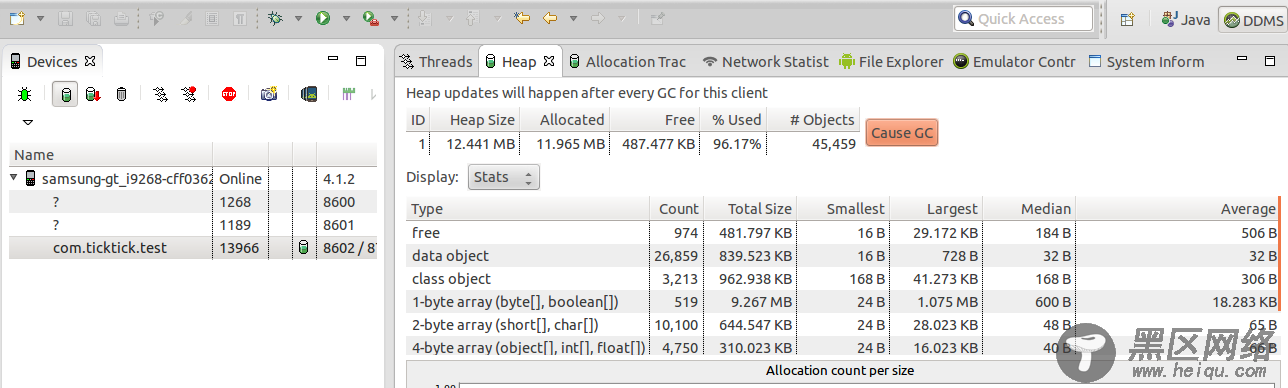Open the System Information tab
Image resolution: width=1288 pixels, height=388 pixels.
1146,61
